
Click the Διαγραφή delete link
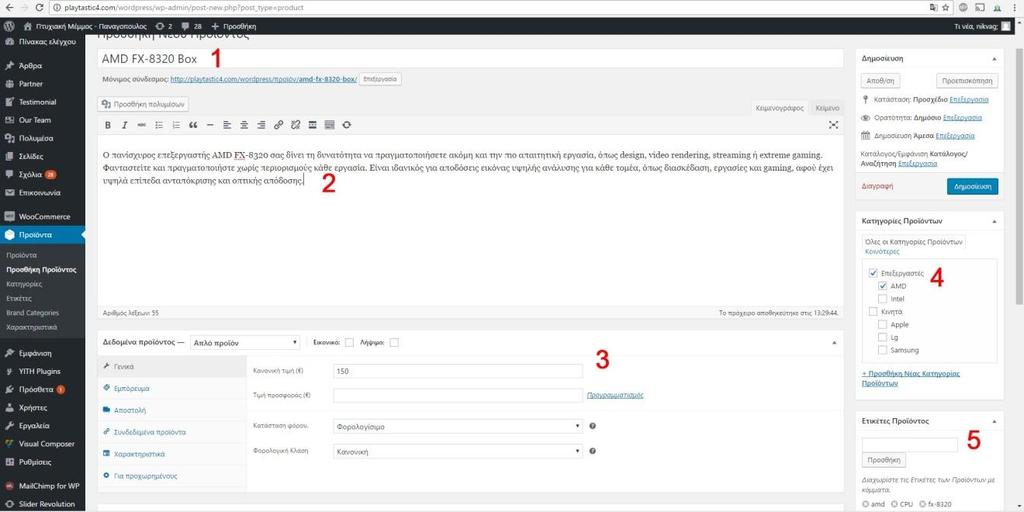[877, 185]
